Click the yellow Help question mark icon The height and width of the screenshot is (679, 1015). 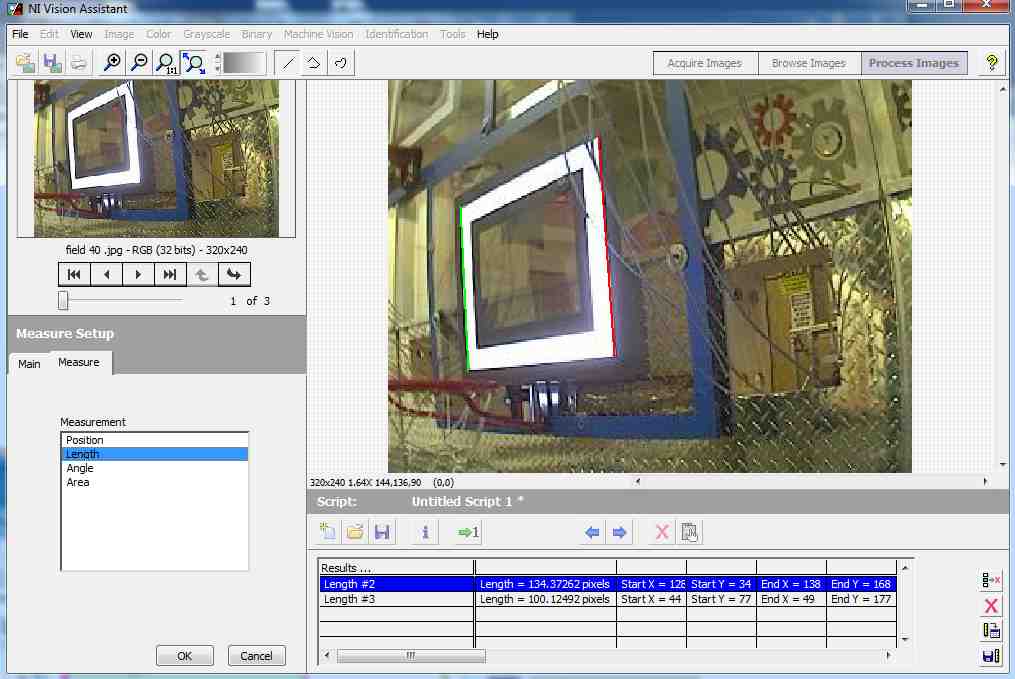pos(991,63)
